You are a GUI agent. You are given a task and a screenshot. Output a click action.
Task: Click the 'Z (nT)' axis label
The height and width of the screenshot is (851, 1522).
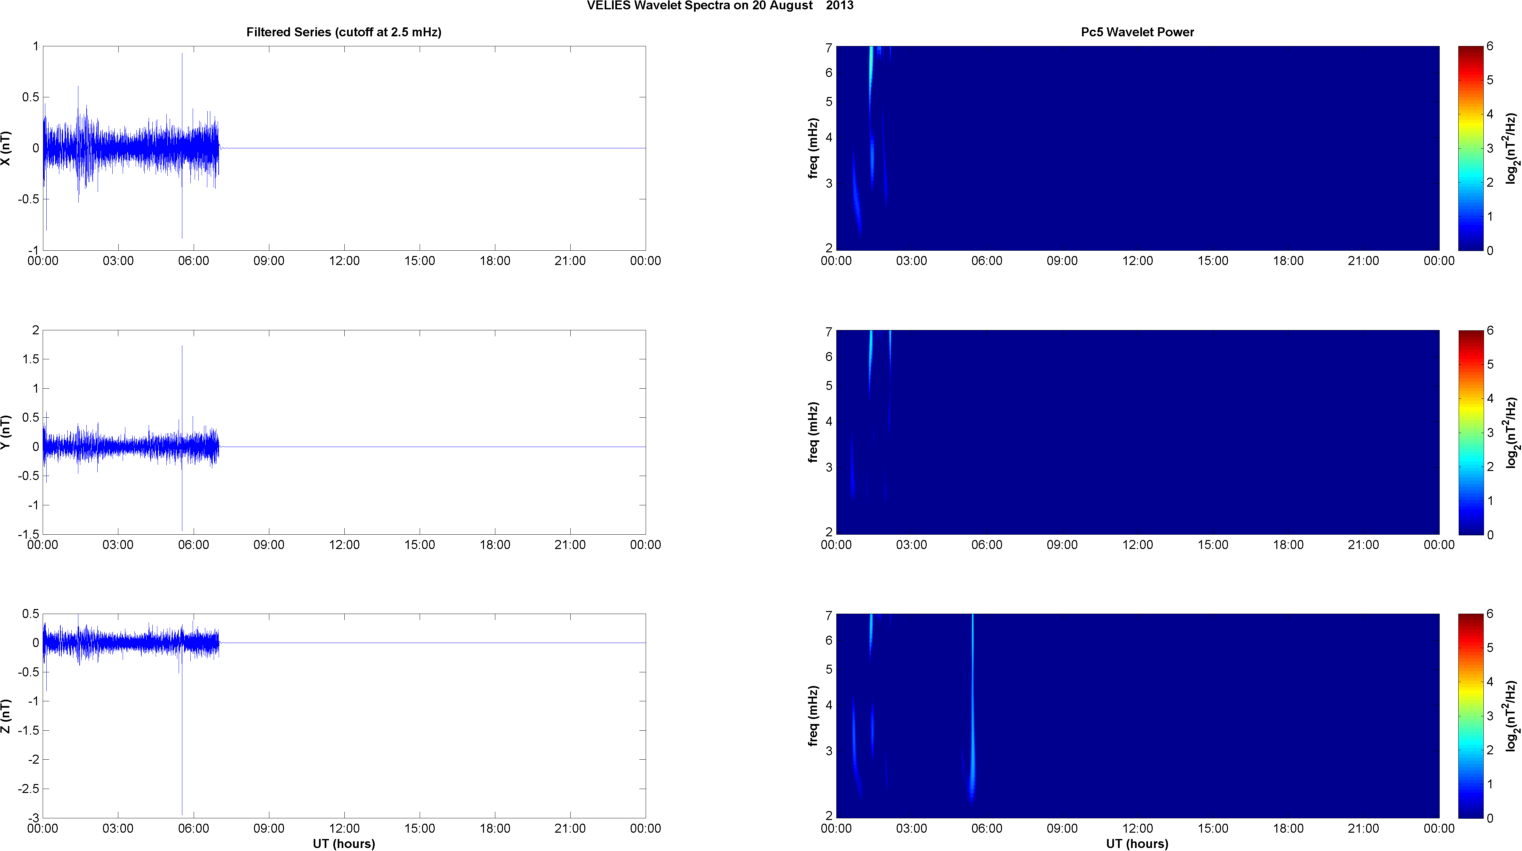(x=7, y=716)
